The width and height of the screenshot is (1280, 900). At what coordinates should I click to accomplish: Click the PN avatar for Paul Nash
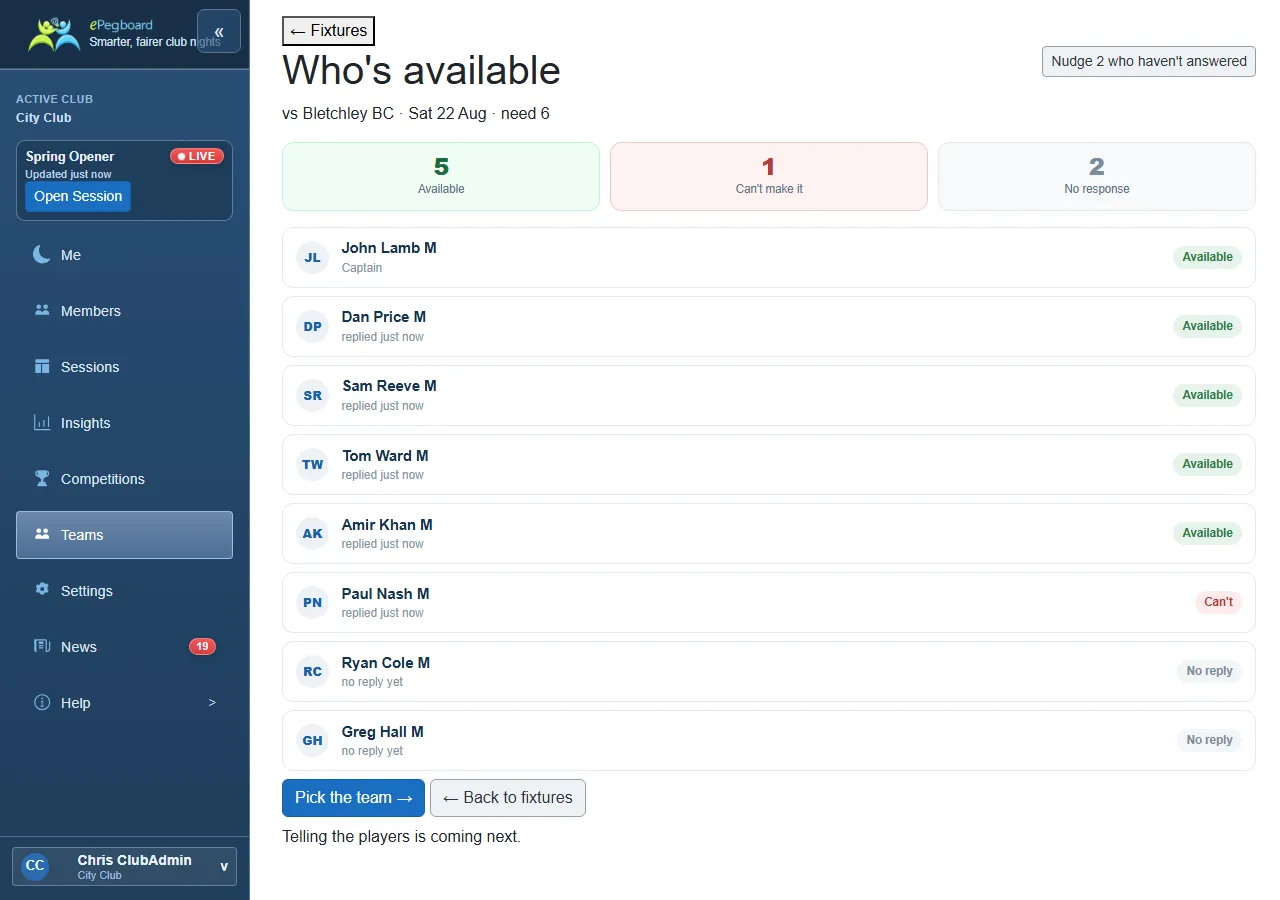pyautogui.click(x=313, y=602)
